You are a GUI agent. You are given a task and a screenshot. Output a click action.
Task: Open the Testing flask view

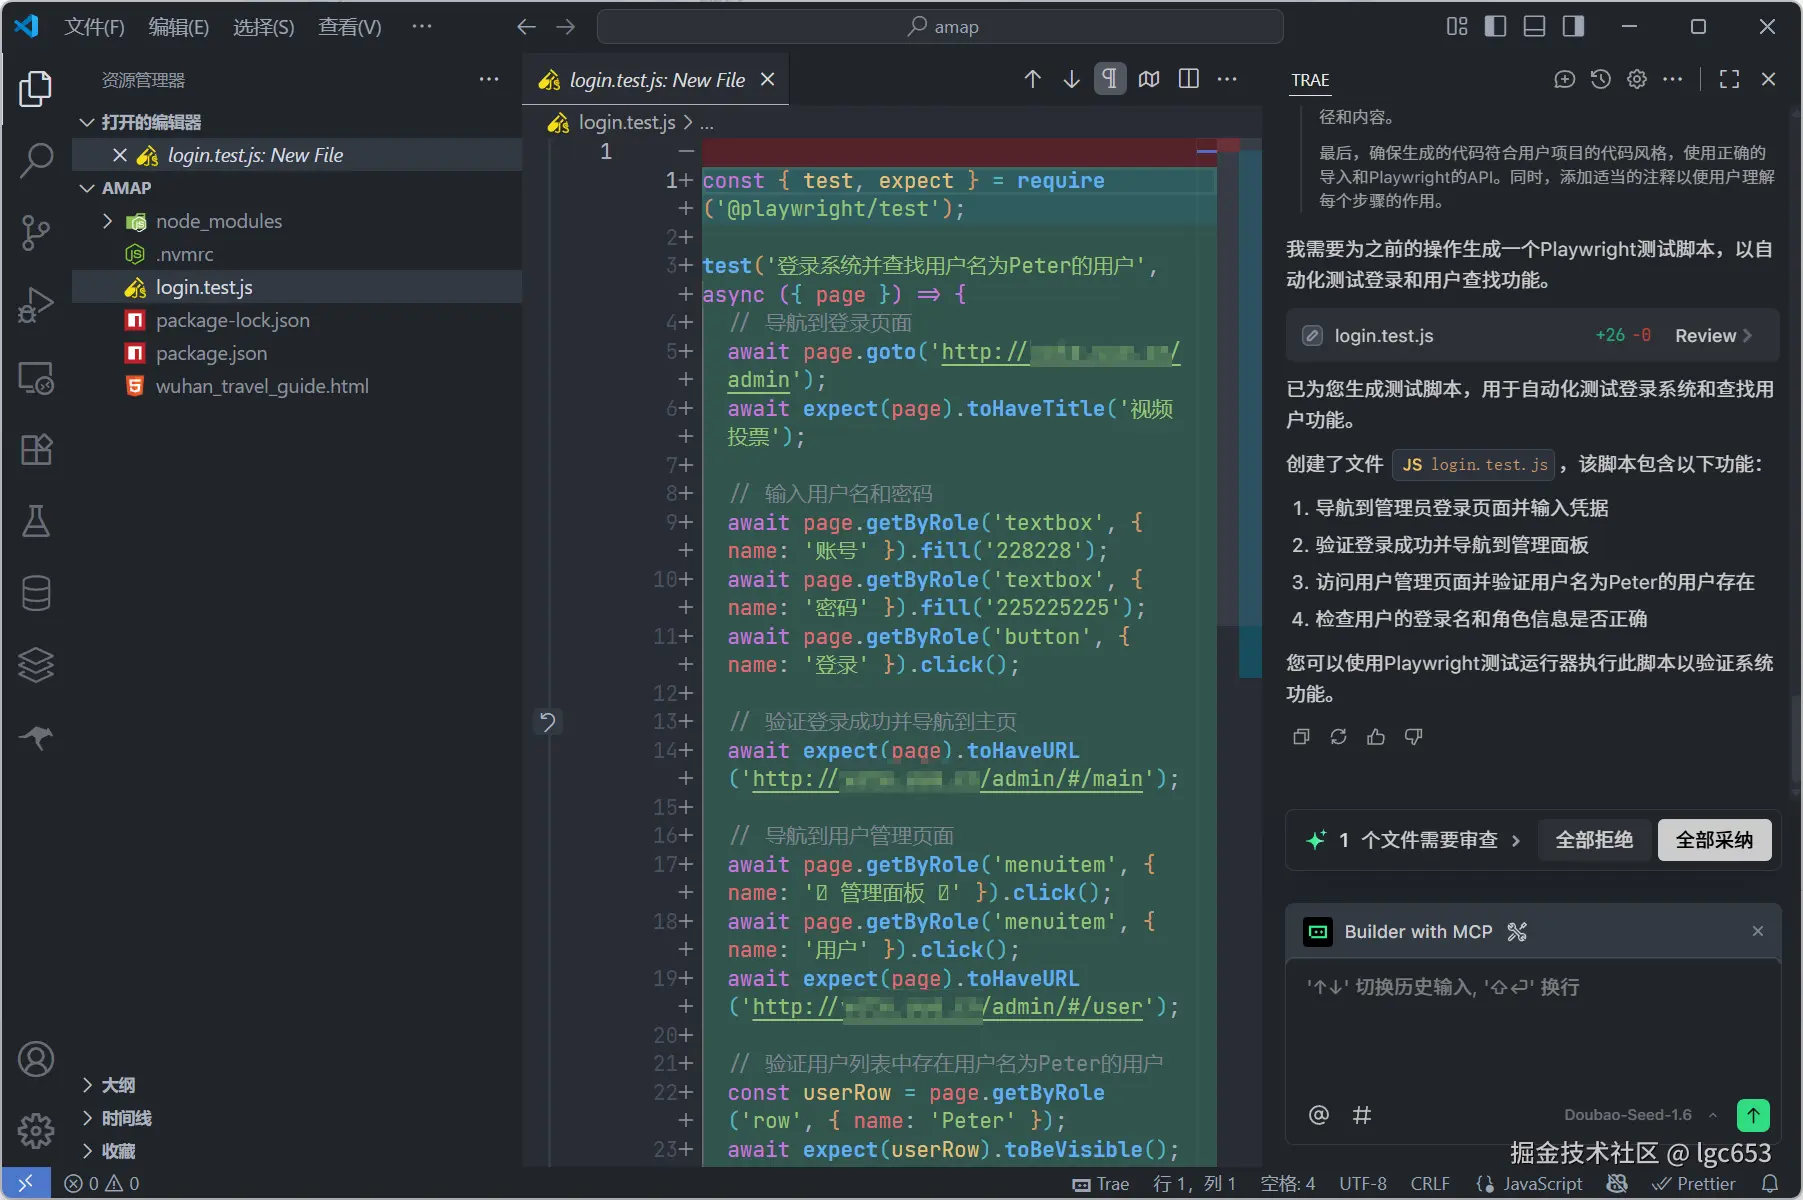pyautogui.click(x=36, y=521)
